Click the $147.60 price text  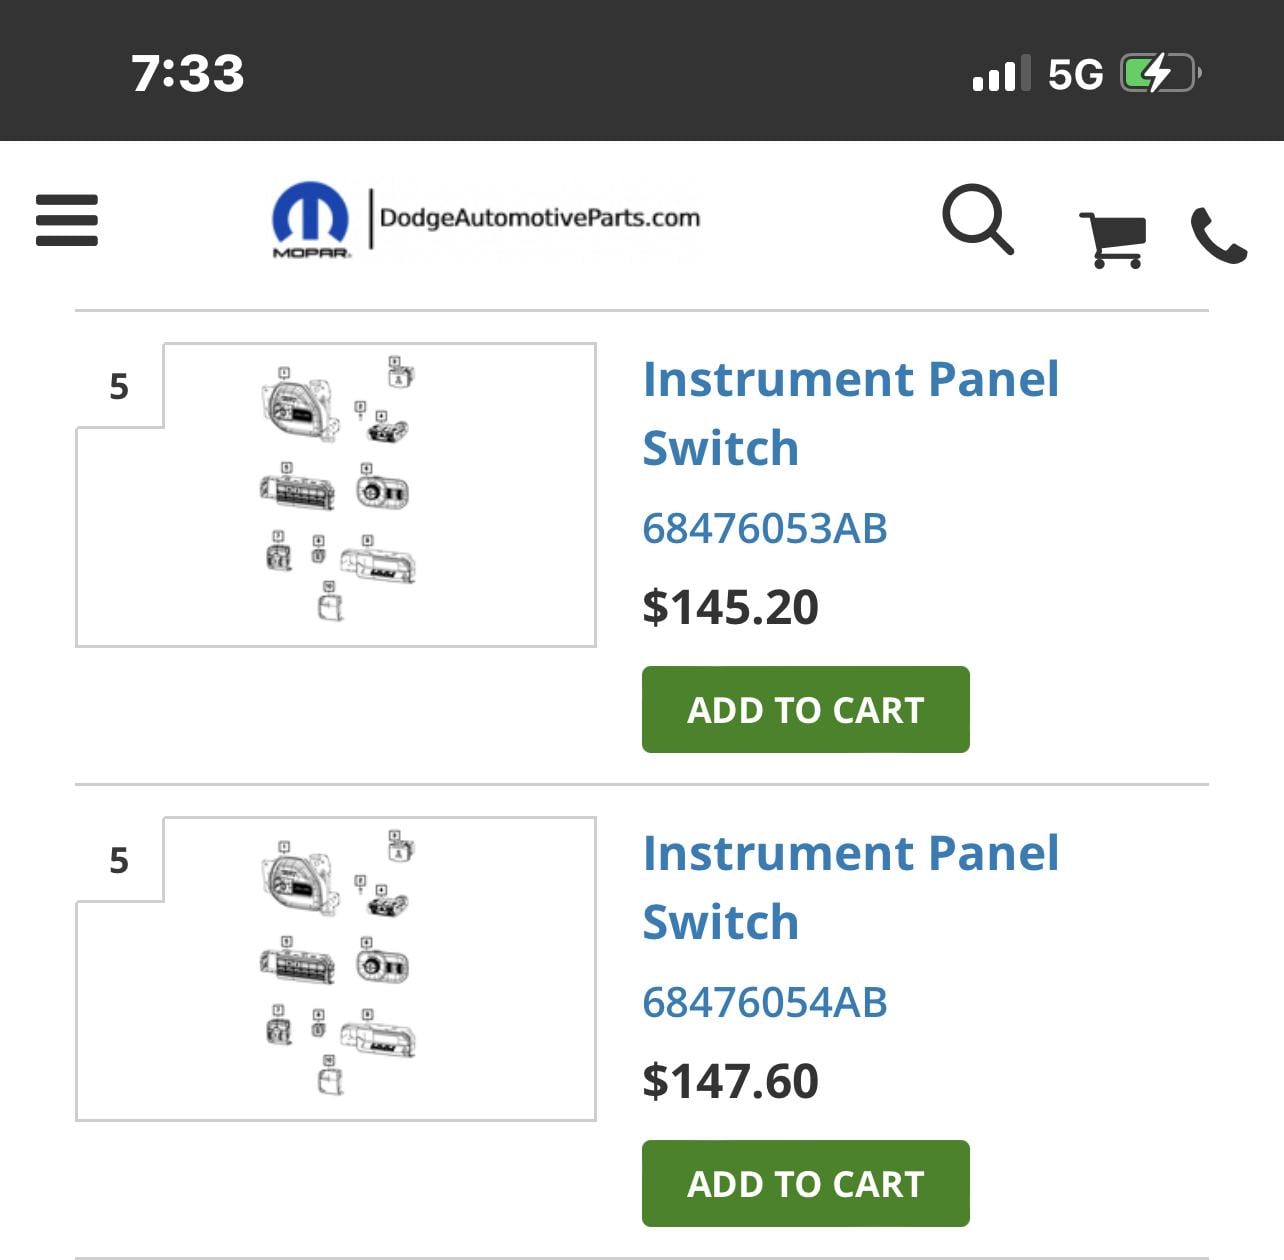[730, 1082]
